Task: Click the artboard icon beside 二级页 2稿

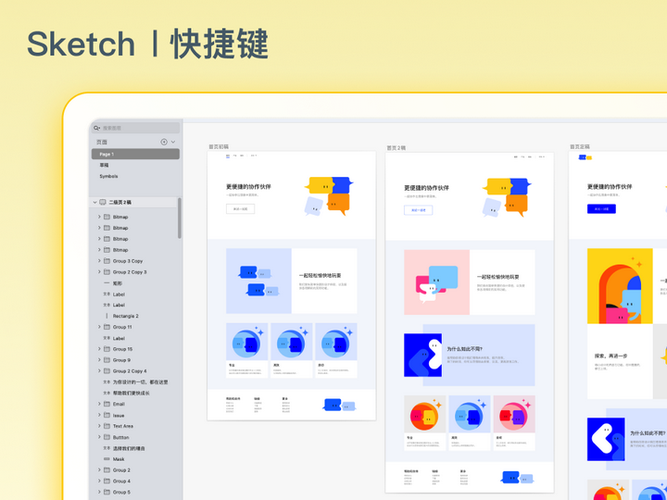Action: coord(103,202)
